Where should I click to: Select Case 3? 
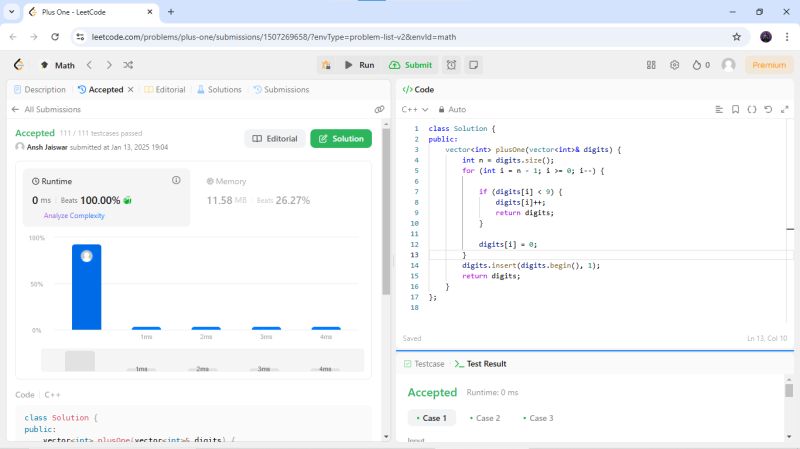(x=538, y=418)
